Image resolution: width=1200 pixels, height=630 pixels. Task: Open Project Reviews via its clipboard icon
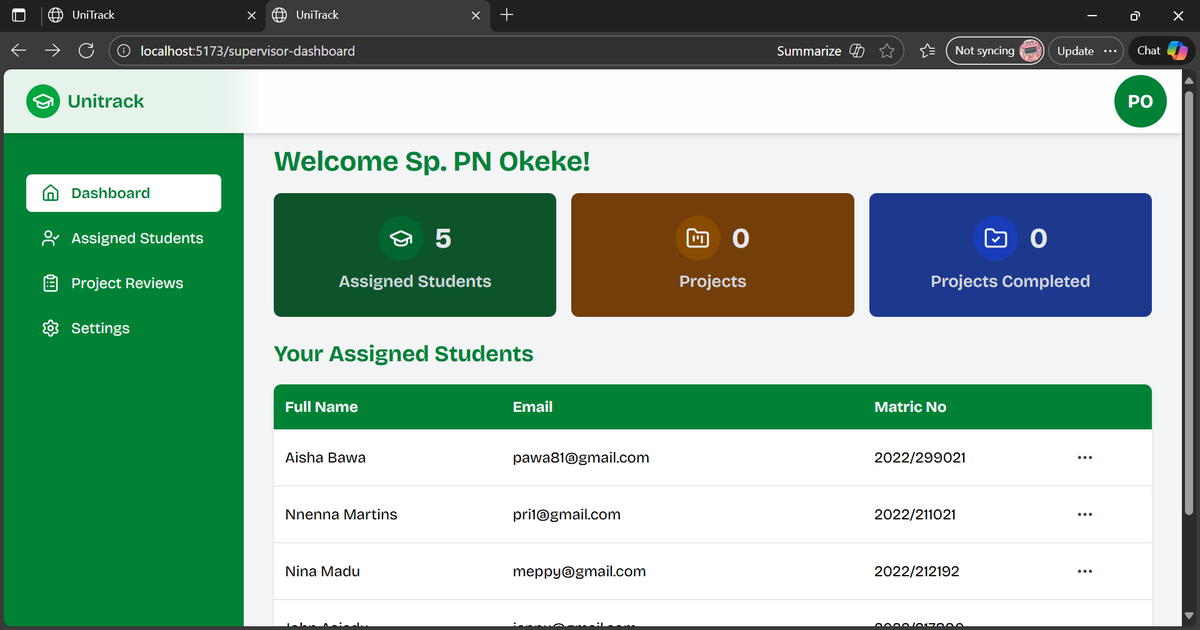coord(50,283)
